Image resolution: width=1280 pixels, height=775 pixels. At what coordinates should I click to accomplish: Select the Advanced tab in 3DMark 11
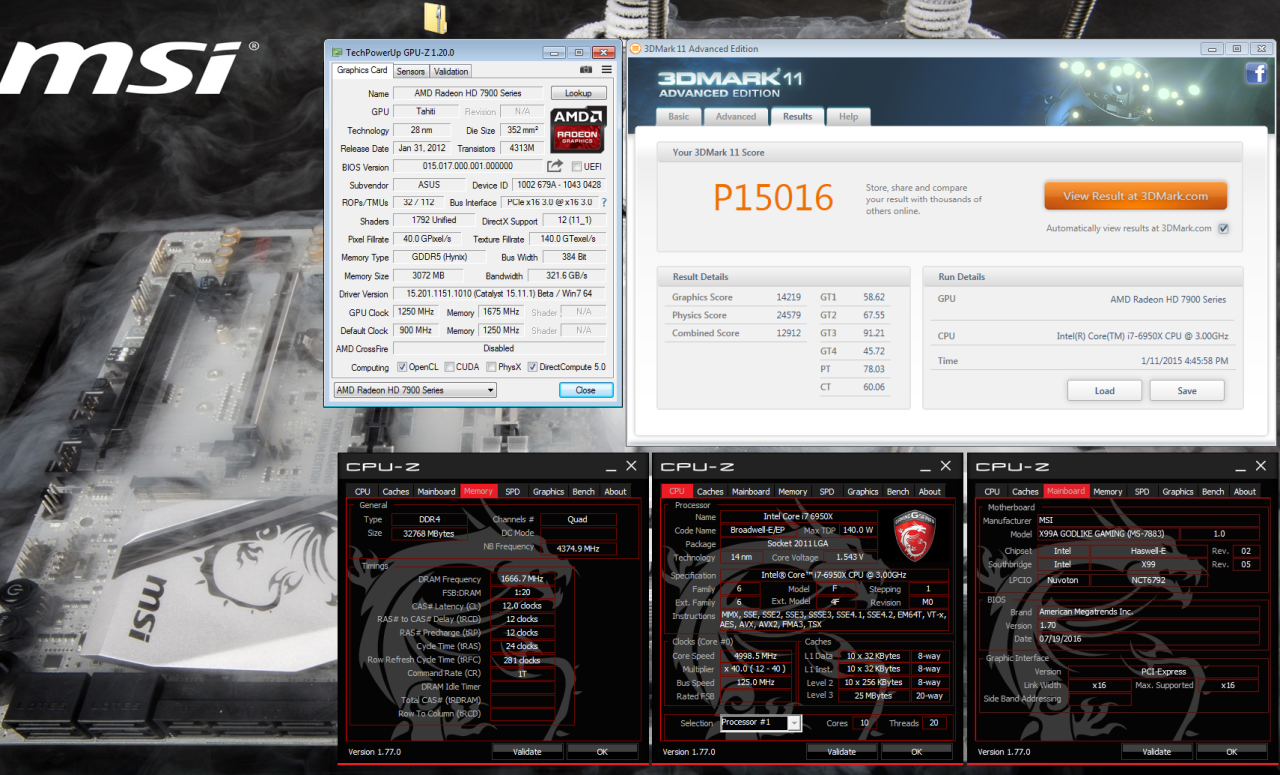[736, 116]
